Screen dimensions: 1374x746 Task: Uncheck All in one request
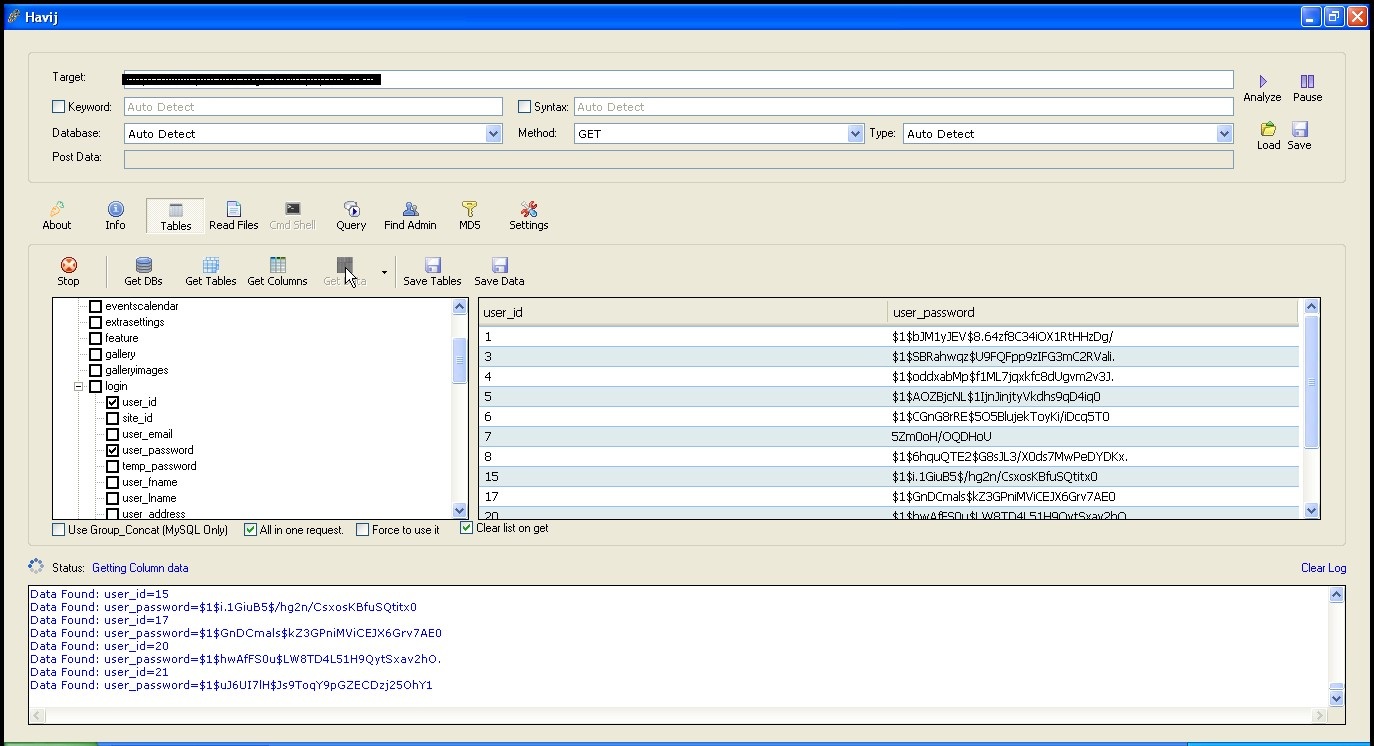(251, 530)
